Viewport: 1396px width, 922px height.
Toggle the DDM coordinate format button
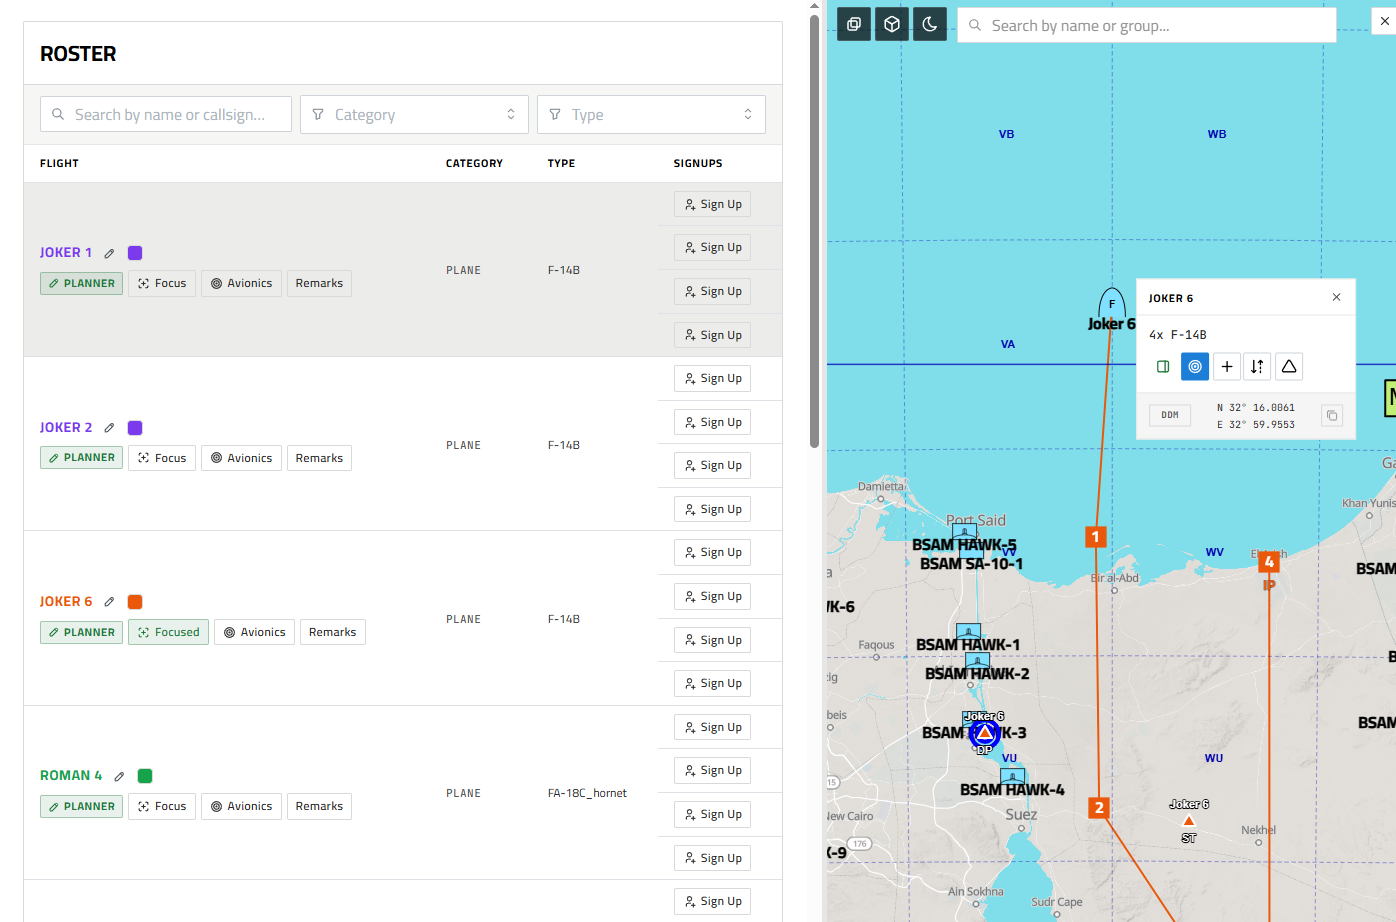click(1170, 415)
